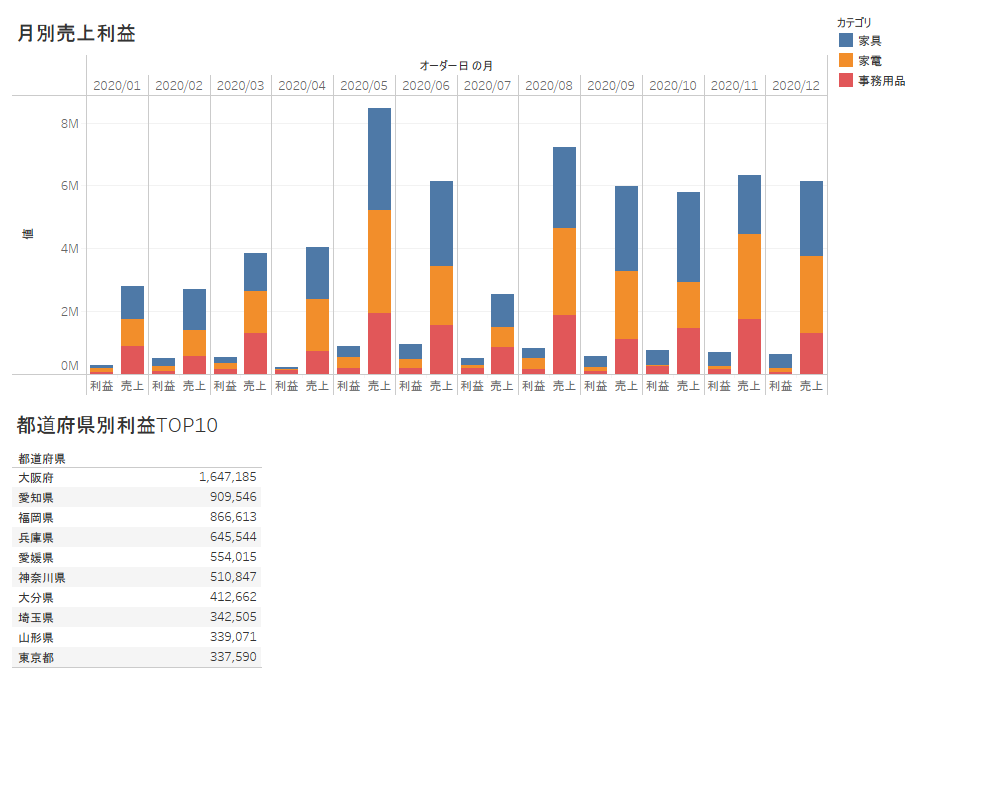
Task: Click the 月別売上利益 chart title
Action: click(x=76, y=33)
